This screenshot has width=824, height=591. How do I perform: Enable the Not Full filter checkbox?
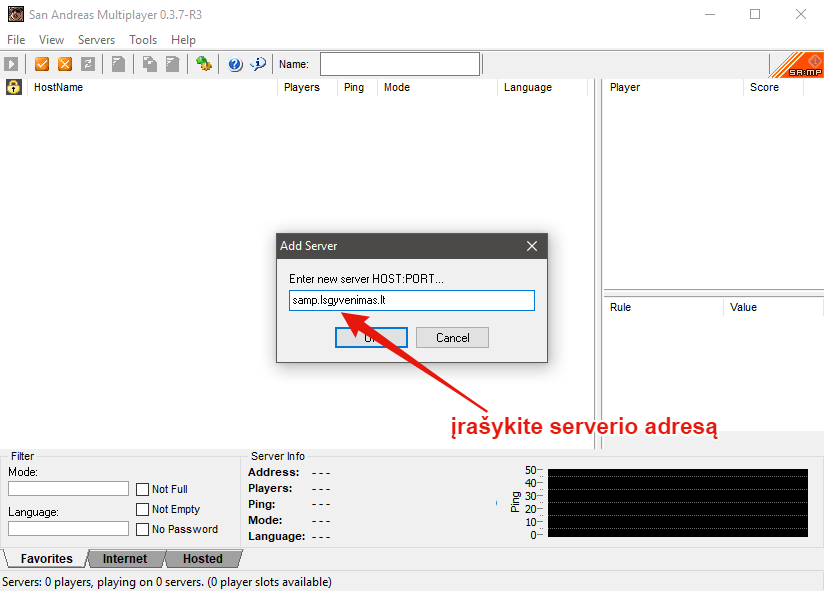pos(143,489)
